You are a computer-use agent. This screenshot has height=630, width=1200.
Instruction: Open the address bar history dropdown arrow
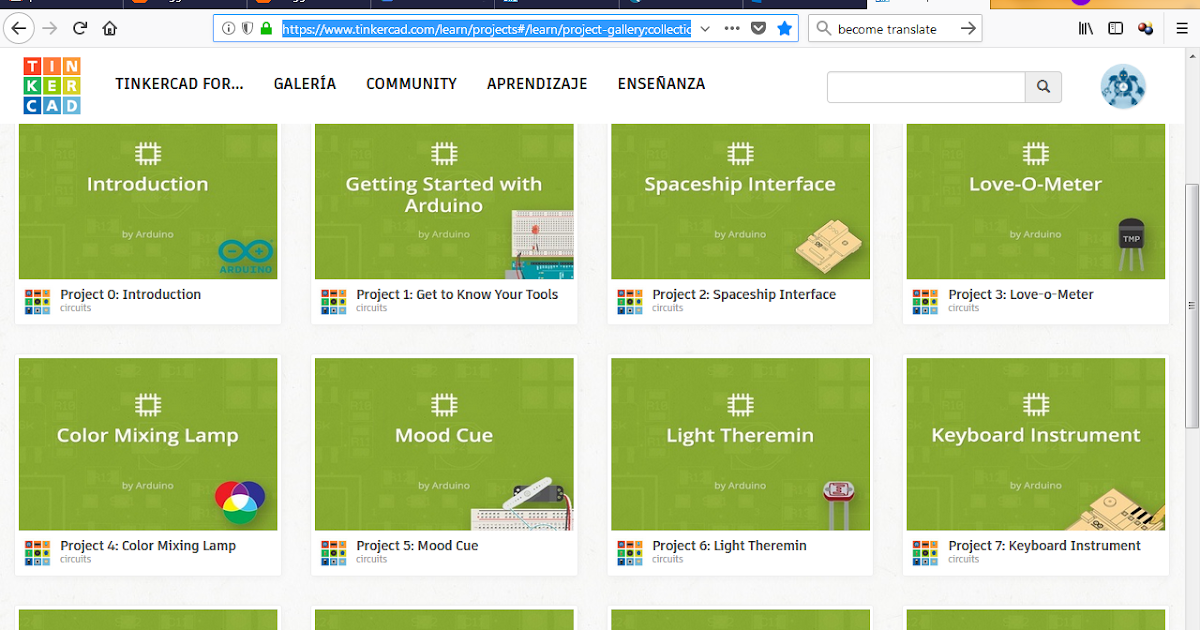[706, 28]
